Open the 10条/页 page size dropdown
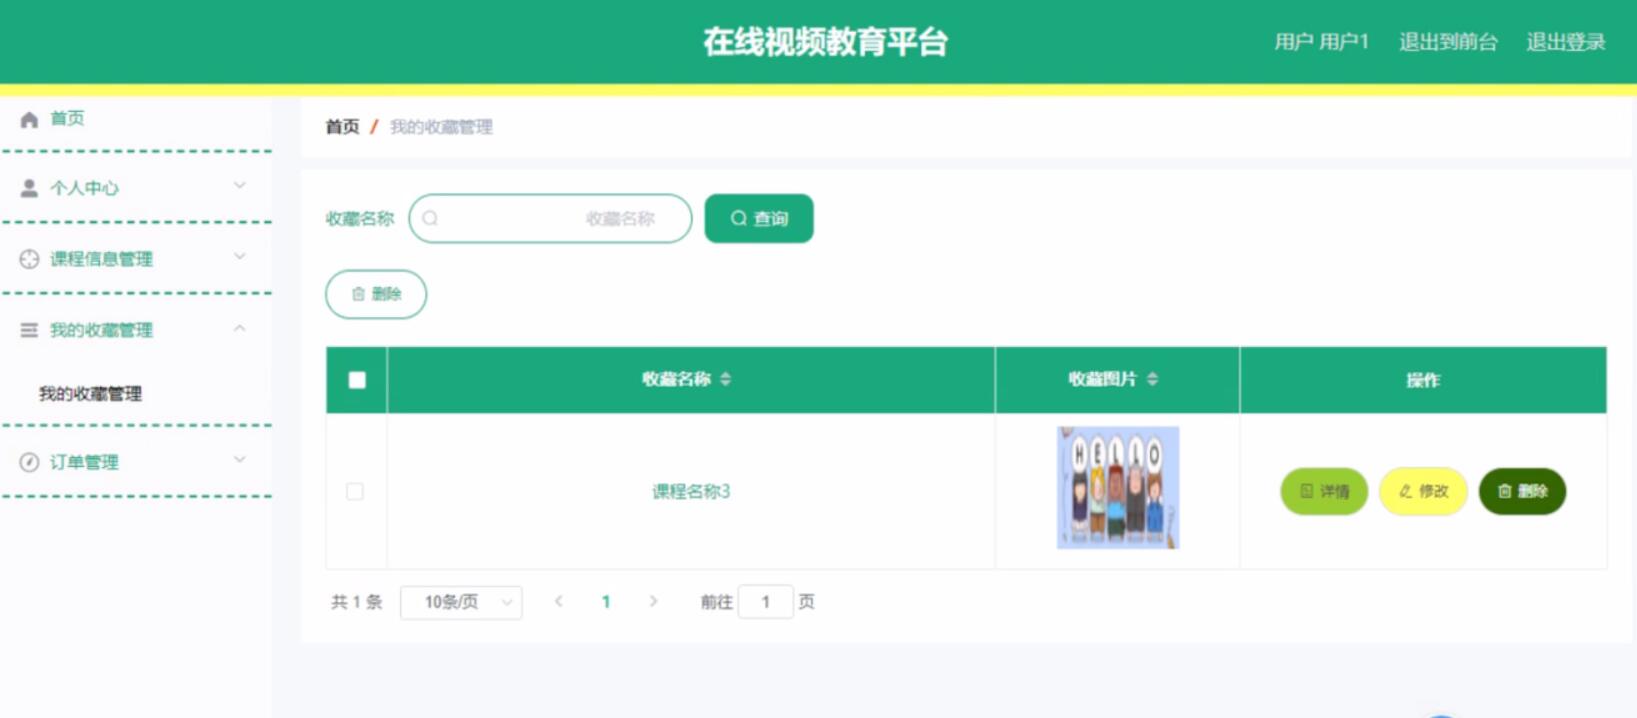The height and width of the screenshot is (718, 1637). [x=461, y=602]
